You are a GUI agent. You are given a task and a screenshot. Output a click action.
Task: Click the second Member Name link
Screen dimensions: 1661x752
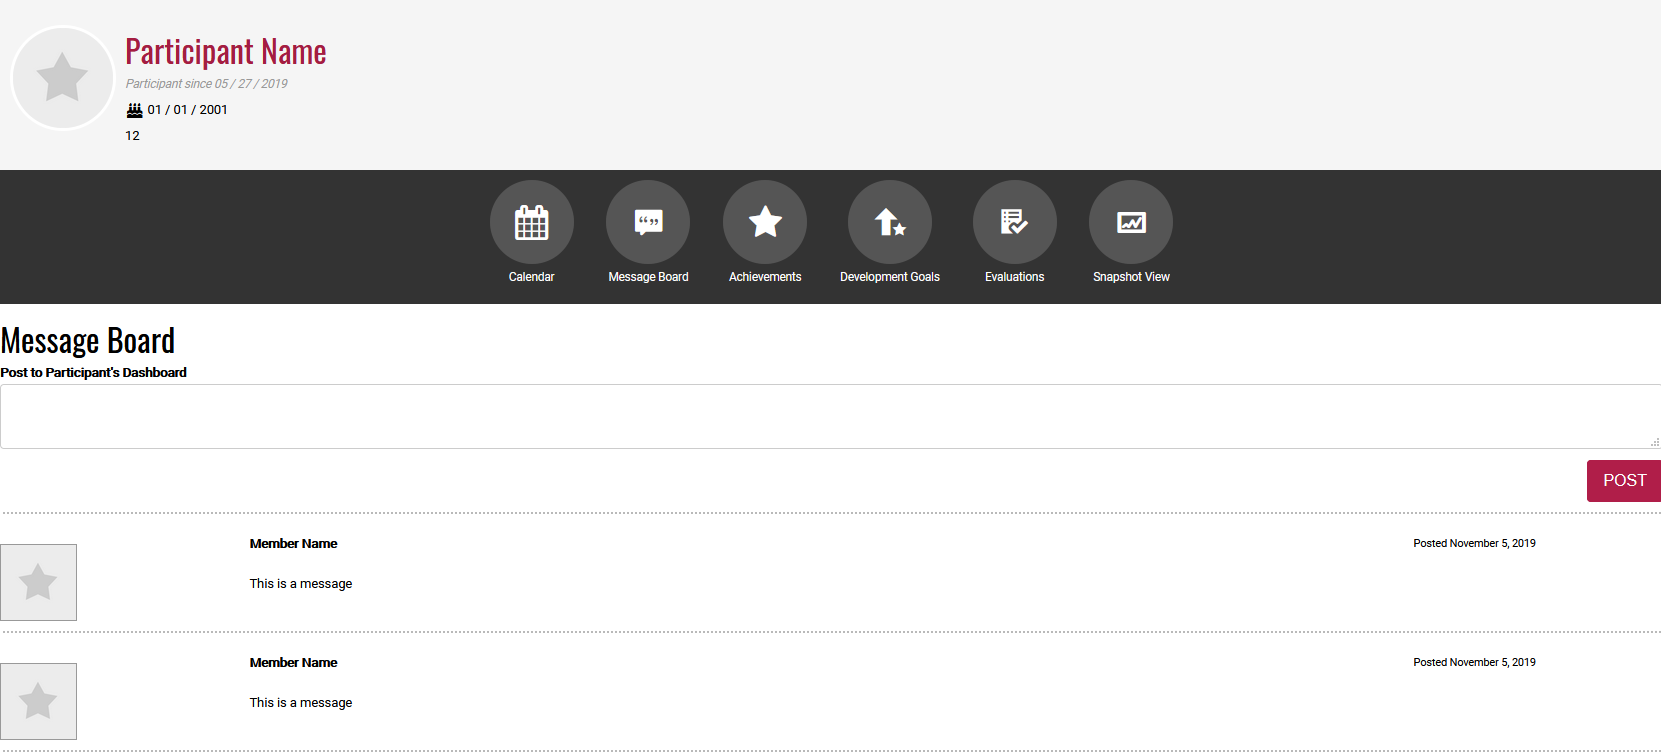point(293,663)
